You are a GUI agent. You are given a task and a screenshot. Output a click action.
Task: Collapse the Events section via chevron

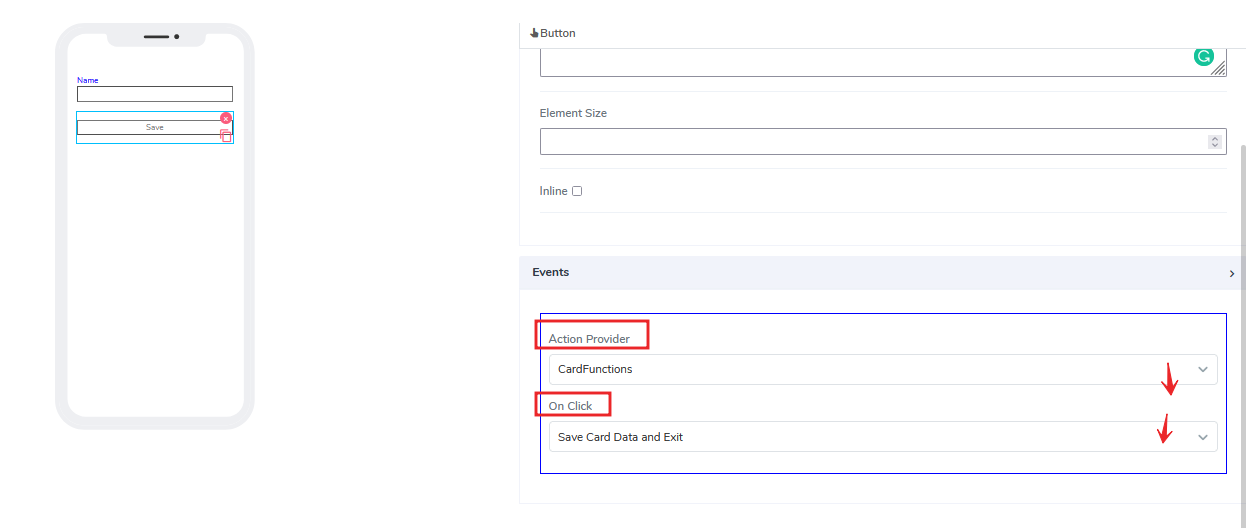pyautogui.click(x=1231, y=273)
